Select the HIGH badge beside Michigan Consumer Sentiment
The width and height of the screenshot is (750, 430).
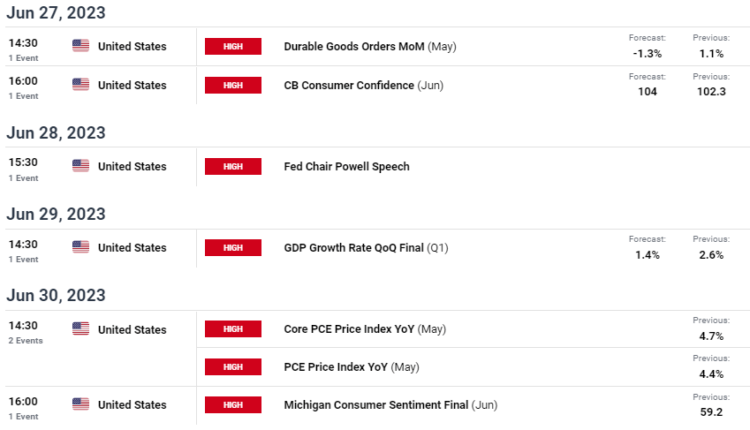click(x=233, y=405)
